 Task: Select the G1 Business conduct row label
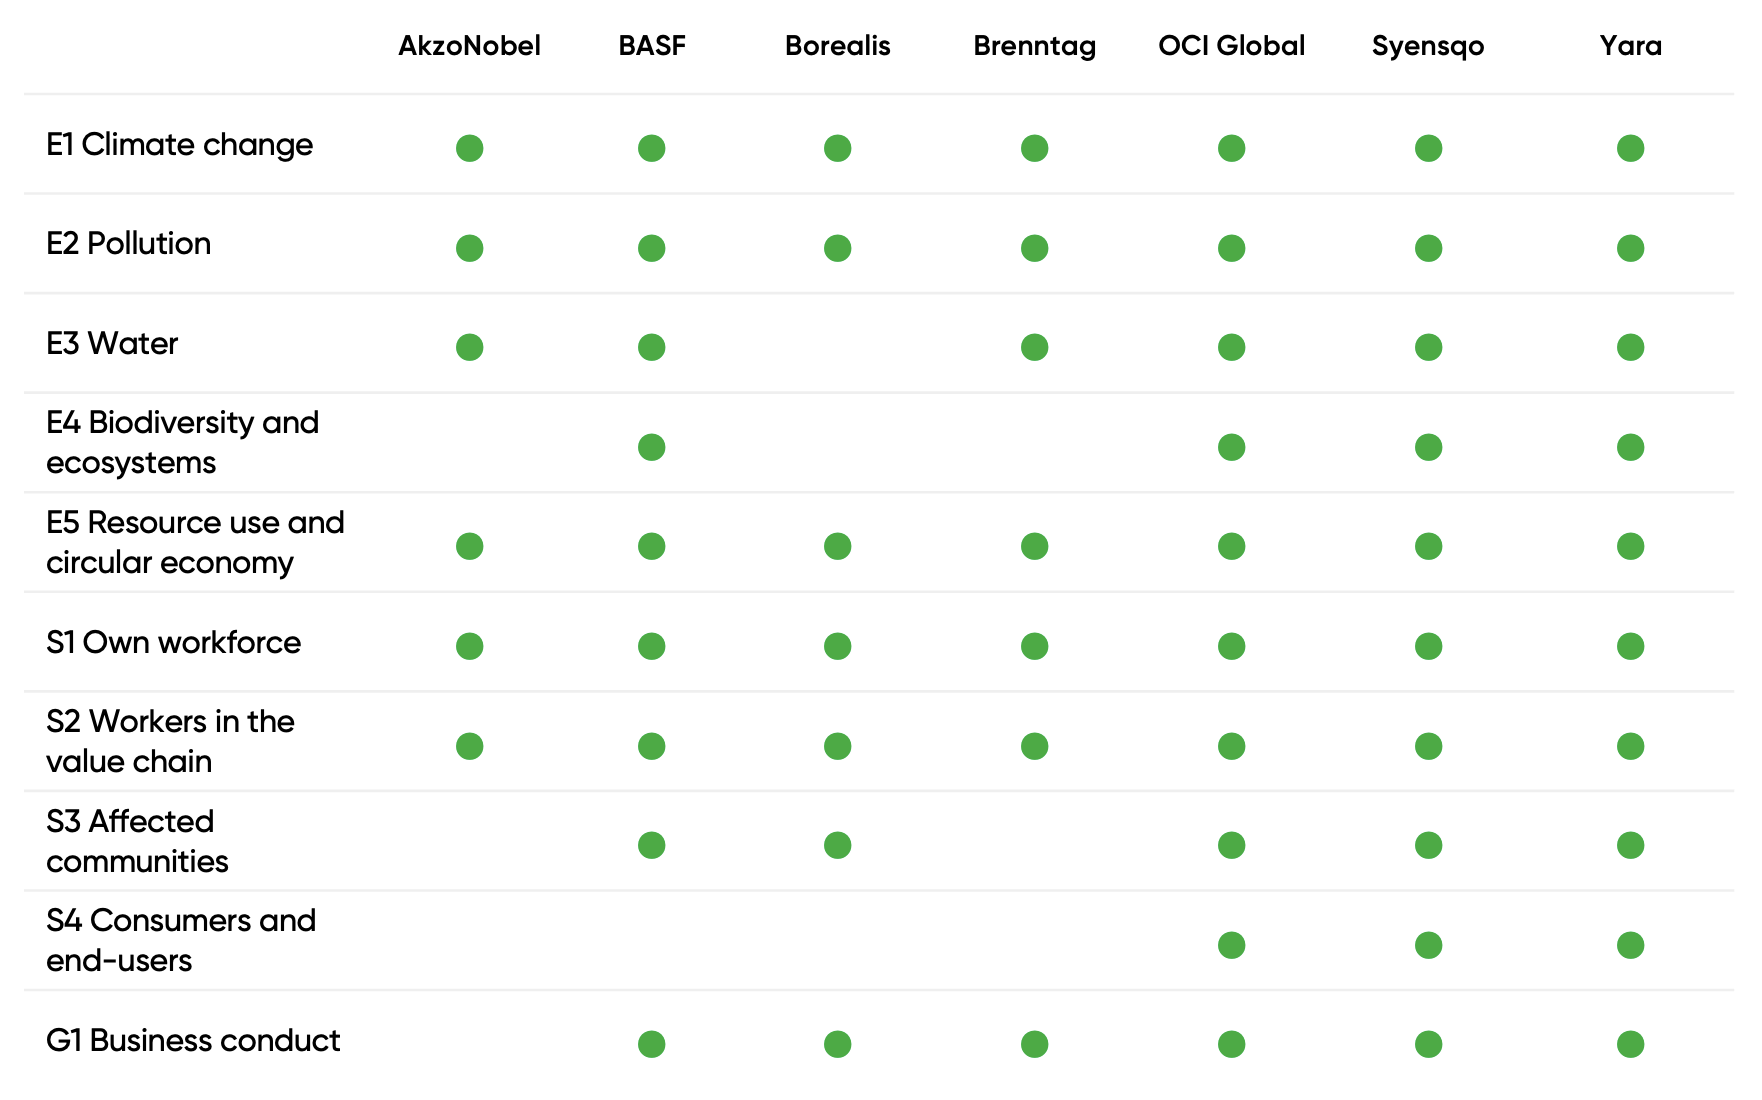pos(193,1041)
